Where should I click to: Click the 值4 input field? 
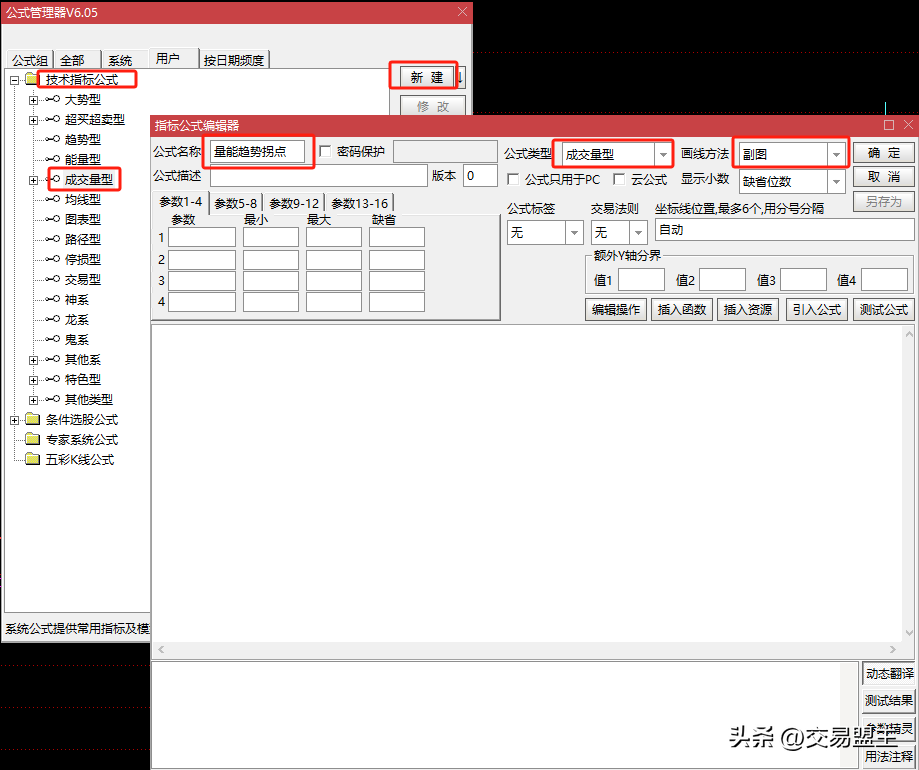[x=884, y=280]
